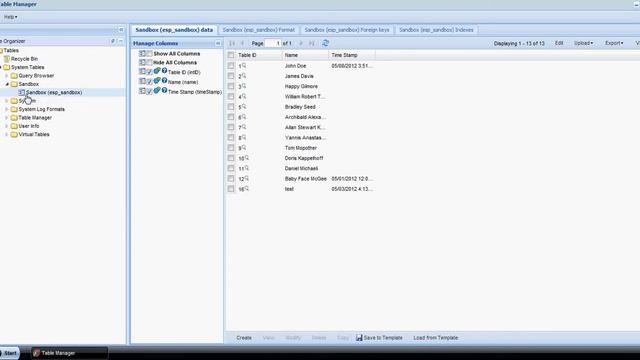This screenshot has width=640, height=360.
Task: Click the page number input field
Action: tap(273, 43)
